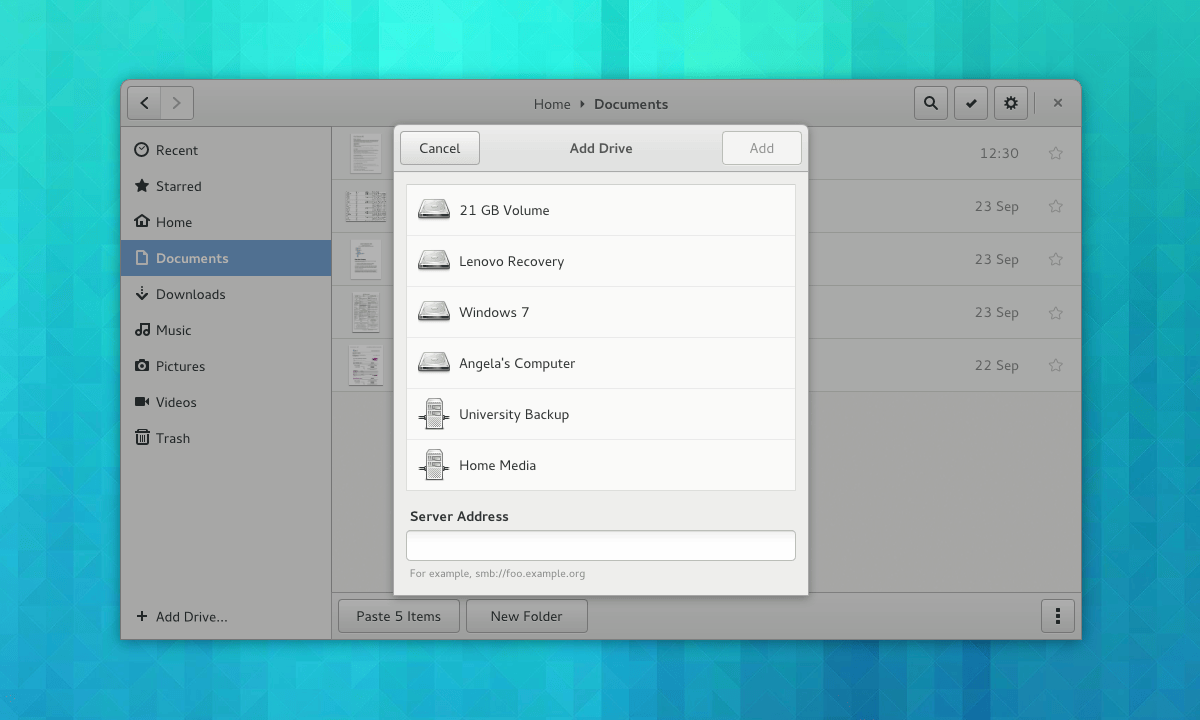Open the three-dot menu at bottom right
This screenshot has width=1200, height=720.
point(1057,616)
